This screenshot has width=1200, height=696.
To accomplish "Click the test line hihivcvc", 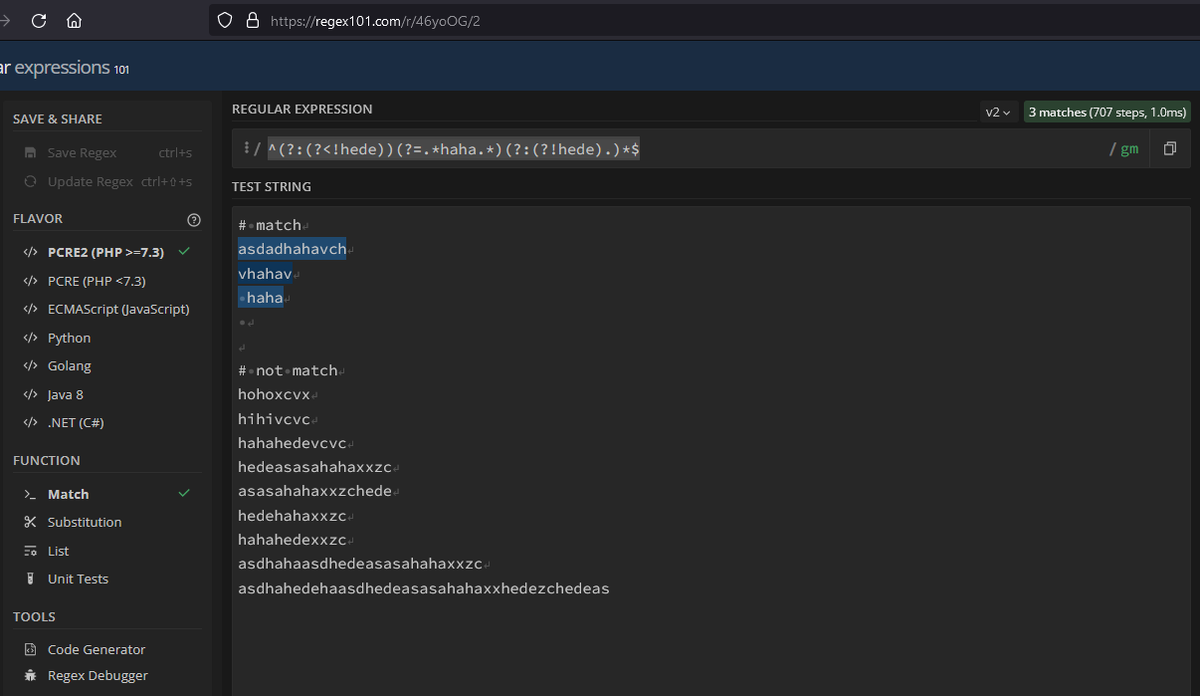I will point(274,420).
